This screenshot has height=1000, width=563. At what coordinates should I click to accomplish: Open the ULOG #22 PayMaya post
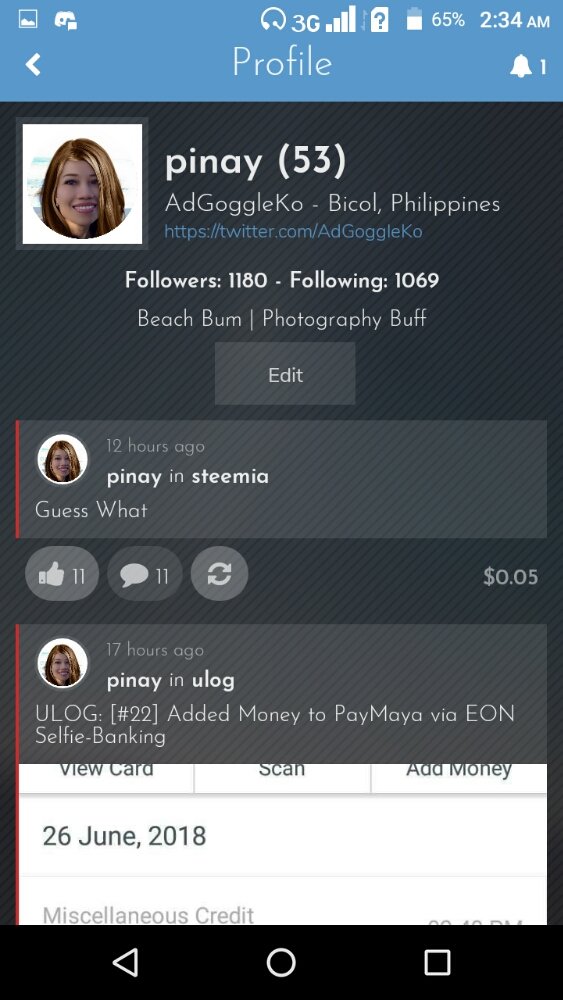[275, 725]
